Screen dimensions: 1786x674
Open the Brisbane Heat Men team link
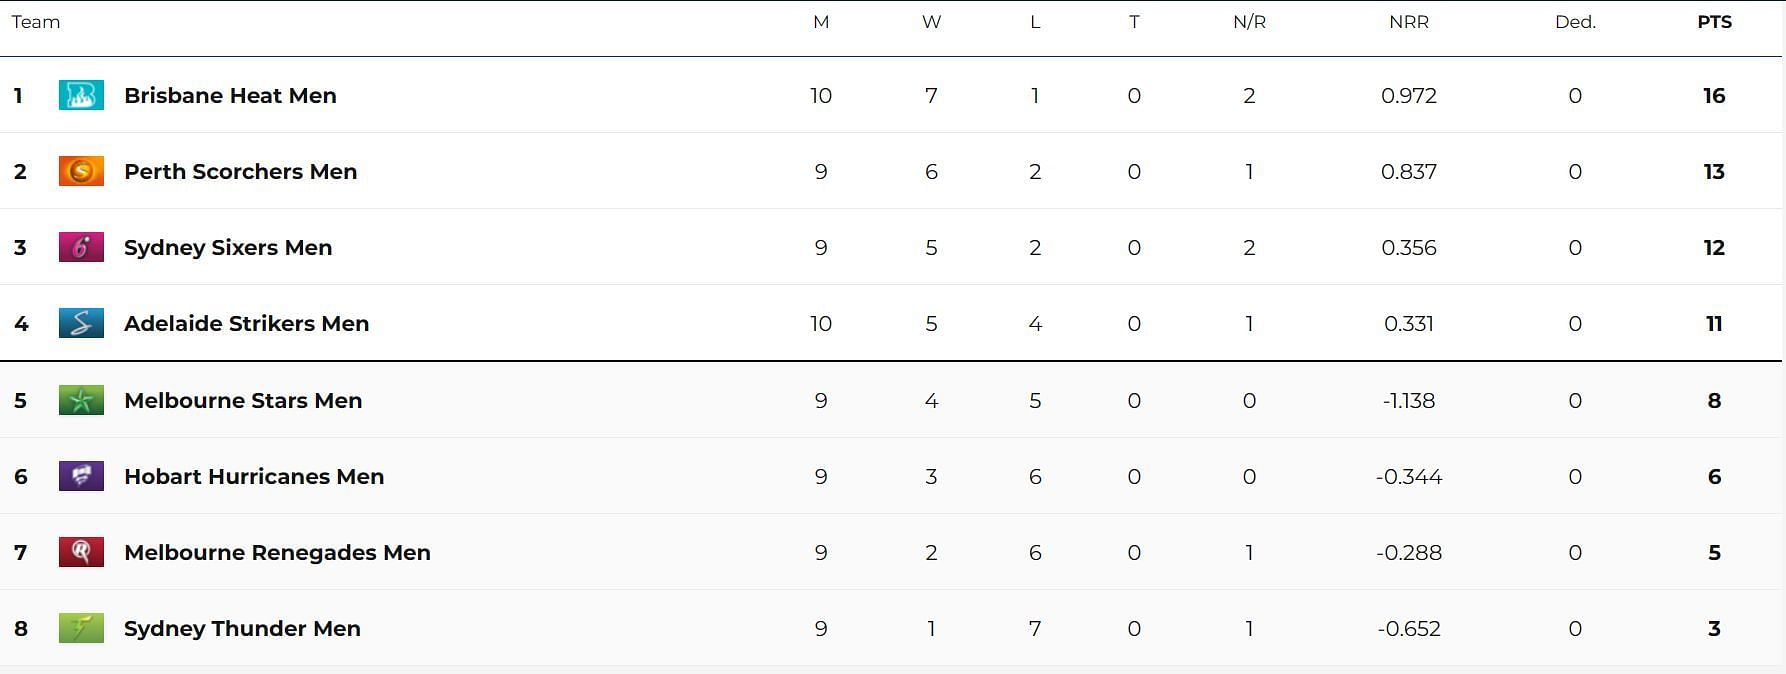point(230,95)
